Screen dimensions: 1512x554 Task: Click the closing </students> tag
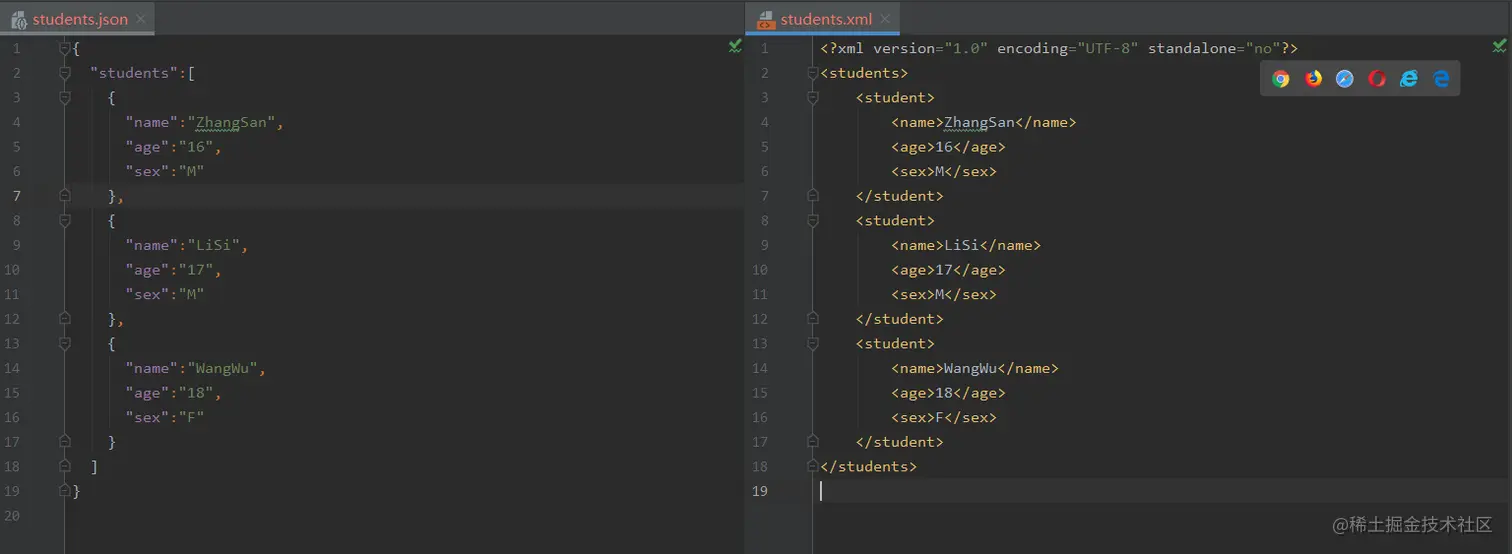point(868,466)
